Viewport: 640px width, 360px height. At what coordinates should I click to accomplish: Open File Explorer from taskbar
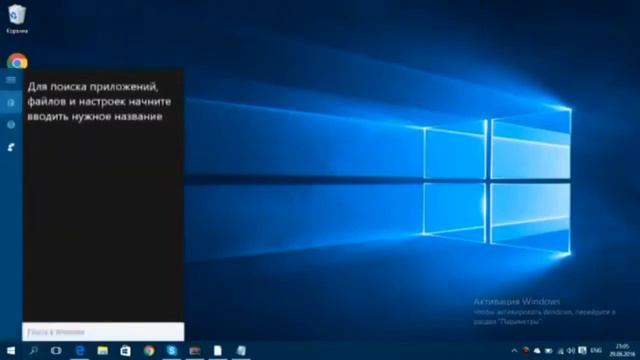click(x=102, y=351)
